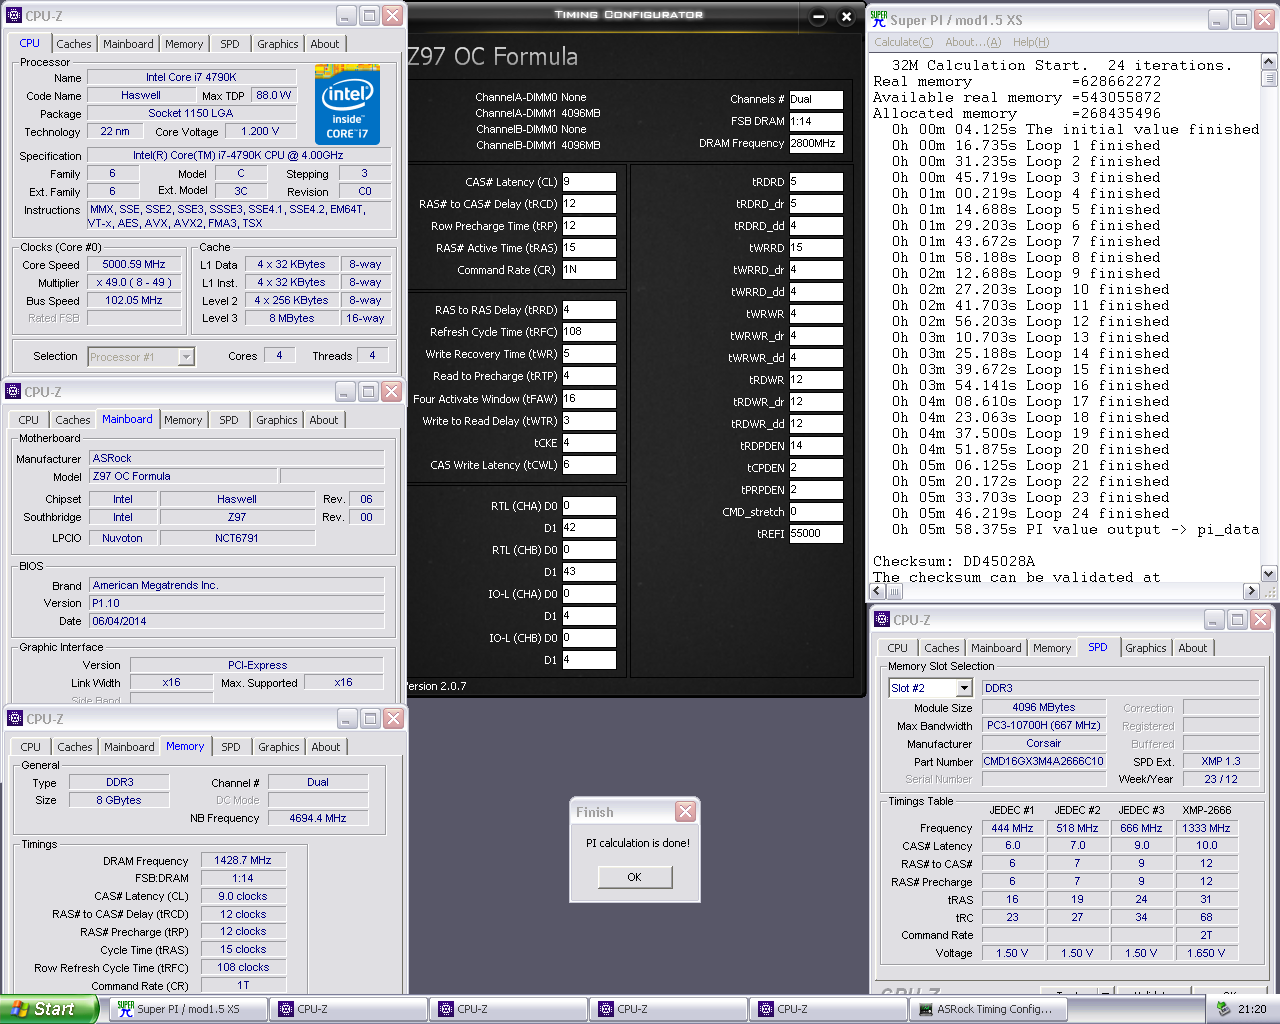Click the Z97 OC Formula model field in CPU-Z
The height and width of the screenshot is (1024, 1280).
click(x=184, y=476)
